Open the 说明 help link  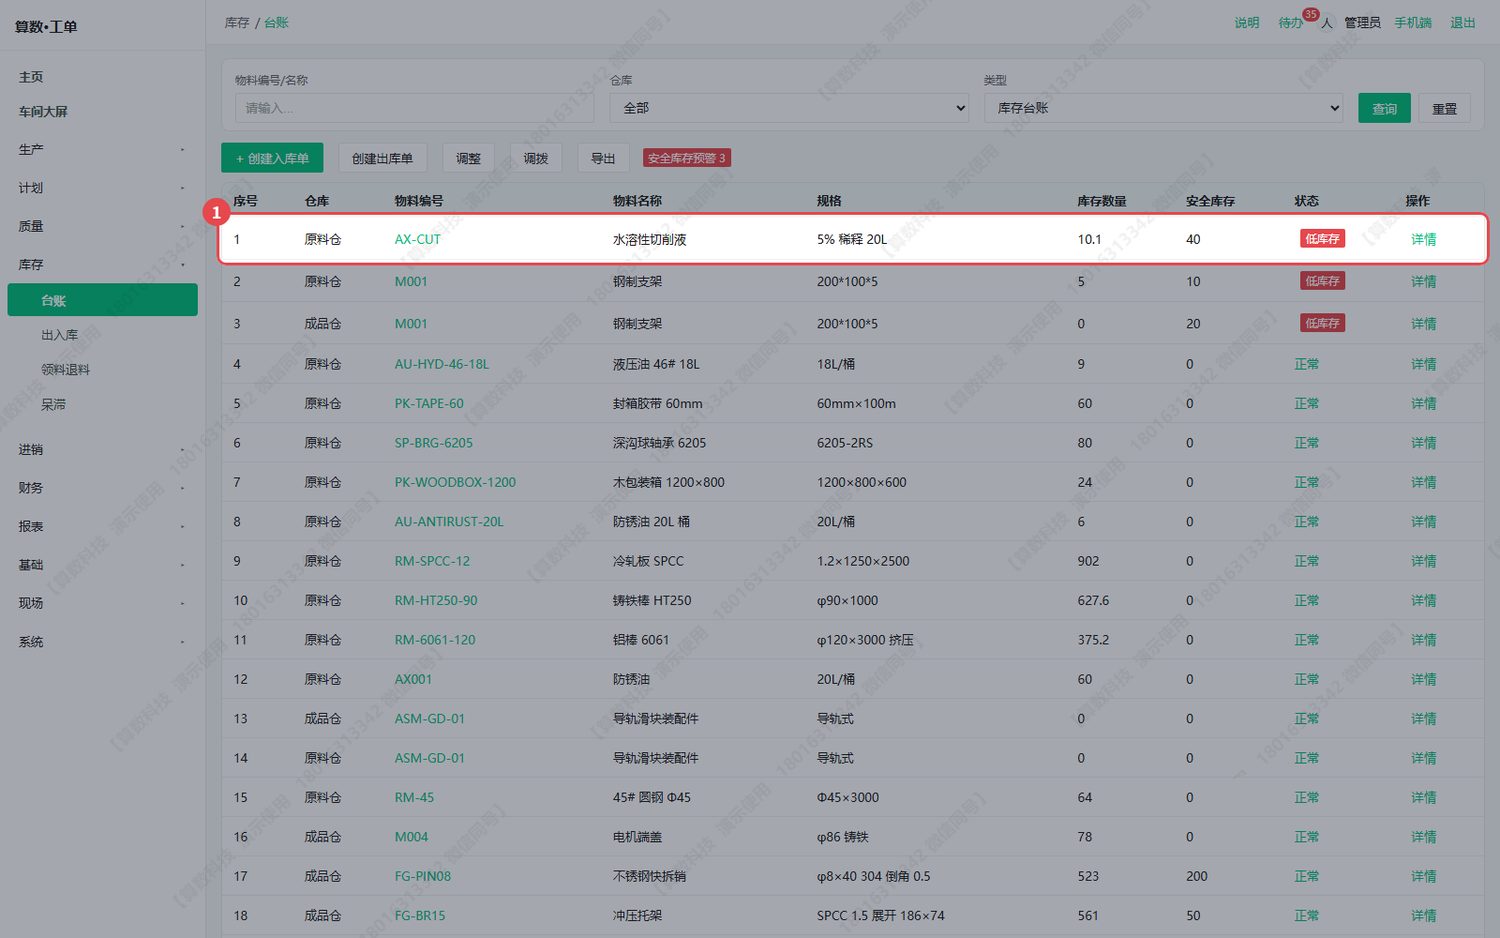[x=1246, y=23]
